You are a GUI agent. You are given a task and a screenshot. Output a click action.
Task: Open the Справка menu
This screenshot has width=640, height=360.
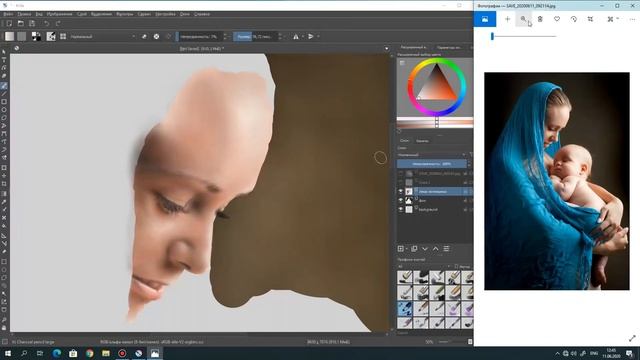(x=202, y=14)
